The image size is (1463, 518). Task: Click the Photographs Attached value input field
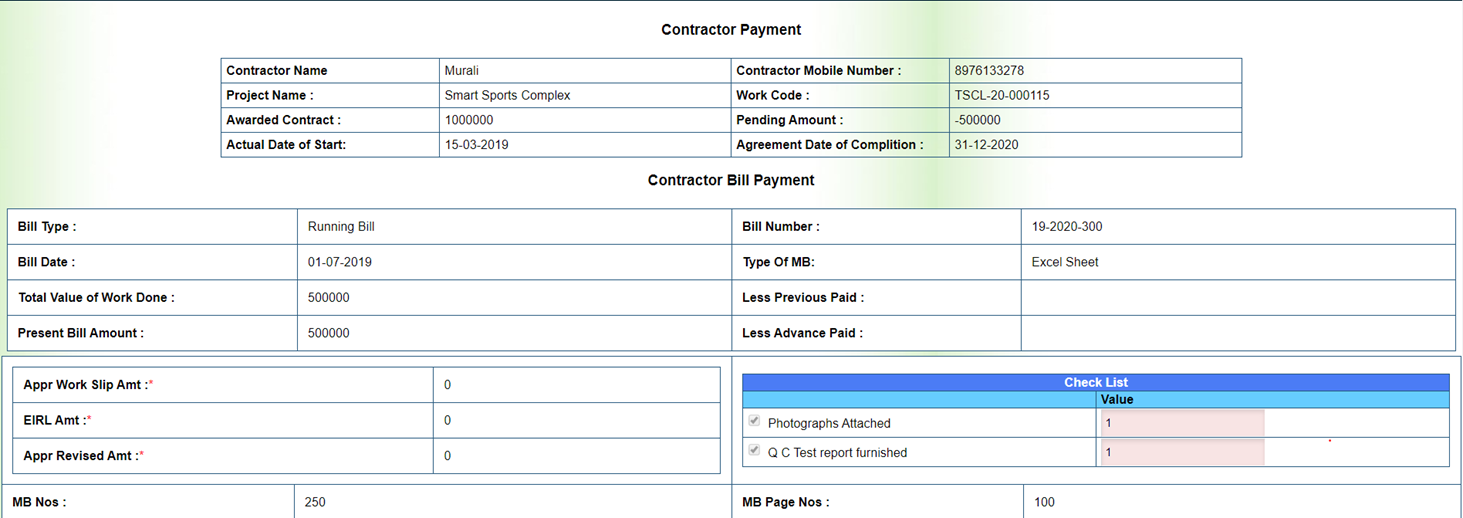click(1181, 423)
